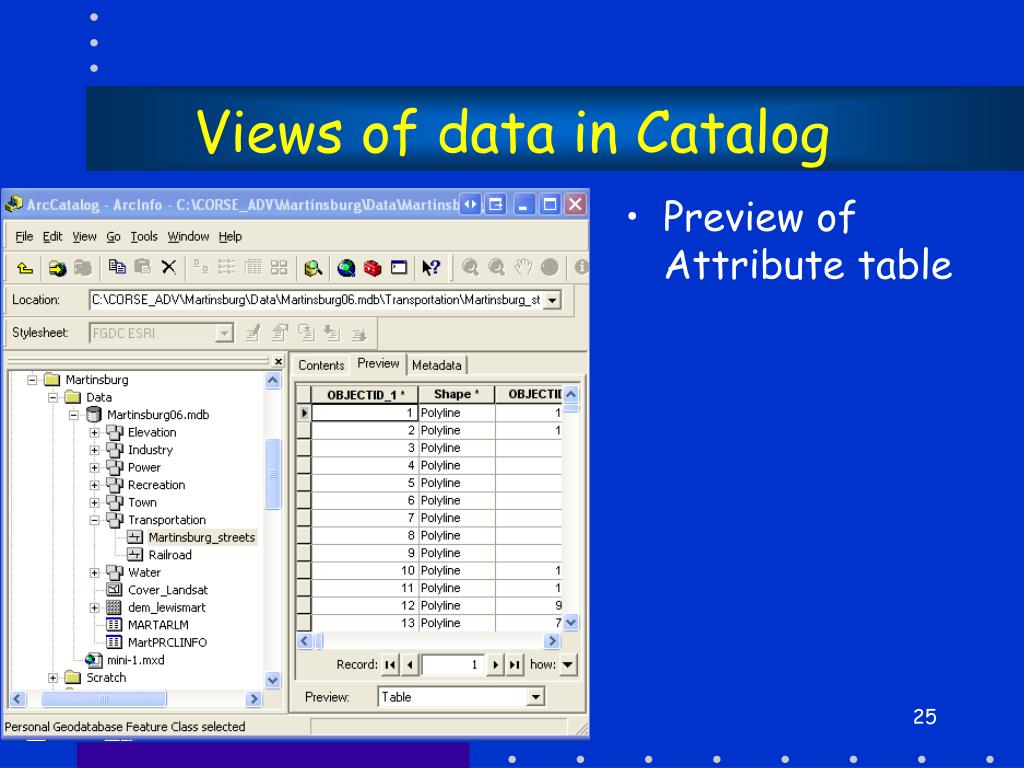Click the tree vertical scrollbar thumb
The height and width of the screenshot is (768, 1024).
coord(273,473)
